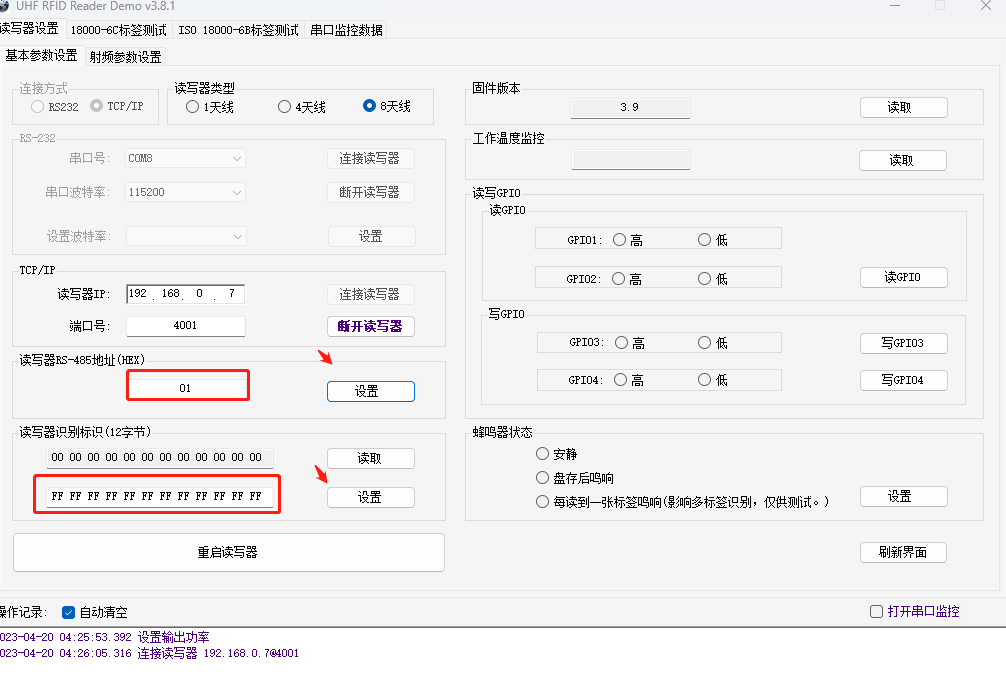Click the 设置输出功率 log entry

[x=105, y=637]
